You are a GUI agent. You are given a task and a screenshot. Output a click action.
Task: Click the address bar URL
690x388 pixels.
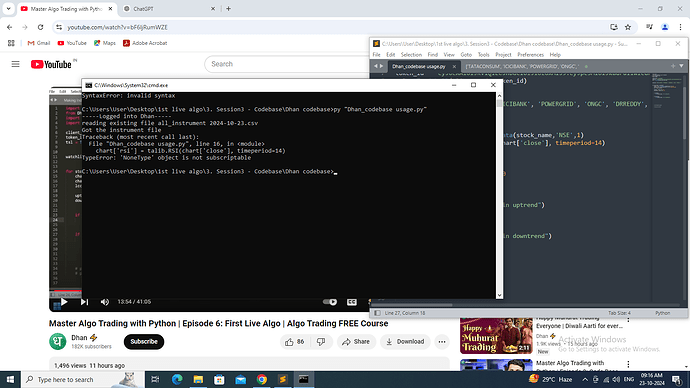pyautogui.click(x=117, y=27)
